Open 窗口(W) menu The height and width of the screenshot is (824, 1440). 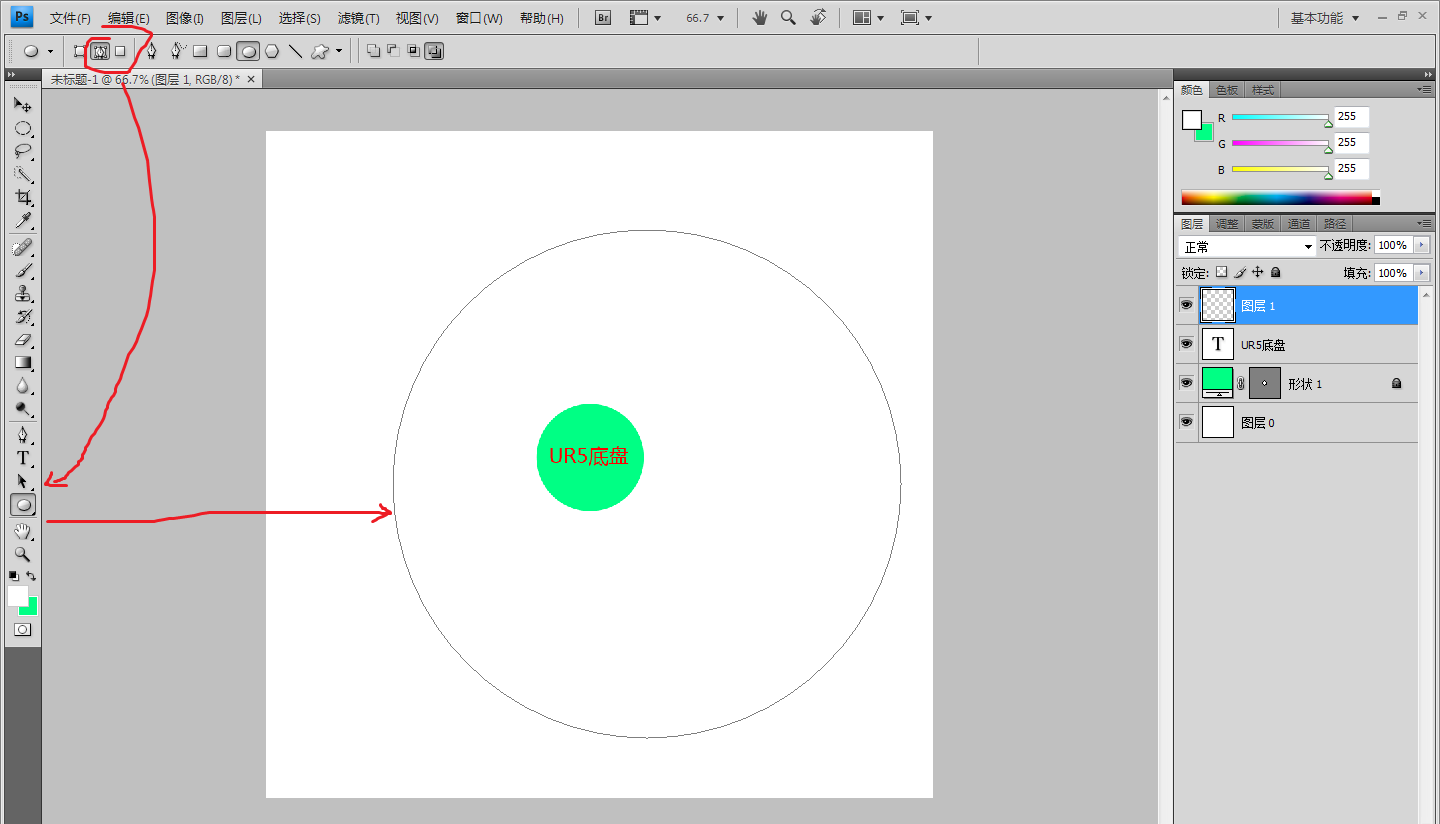tap(479, 18)
